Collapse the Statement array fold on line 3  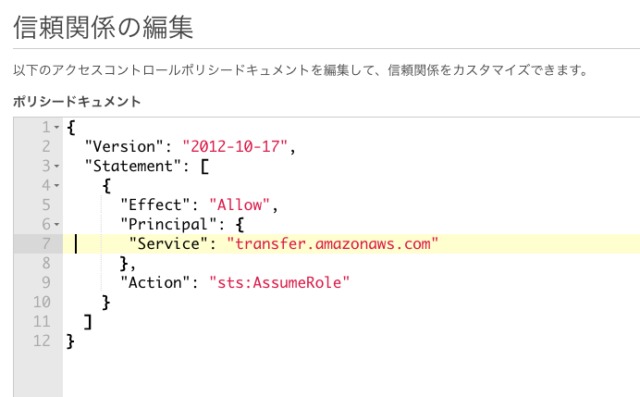click(57, 166)
